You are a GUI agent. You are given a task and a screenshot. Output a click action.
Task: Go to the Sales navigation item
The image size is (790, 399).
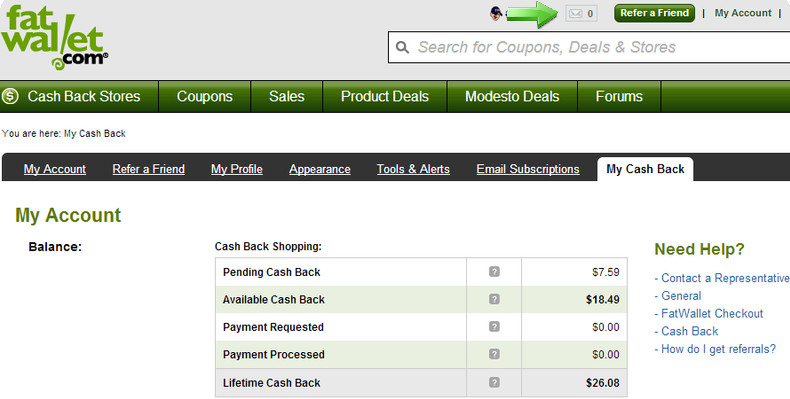click(286, 96)
